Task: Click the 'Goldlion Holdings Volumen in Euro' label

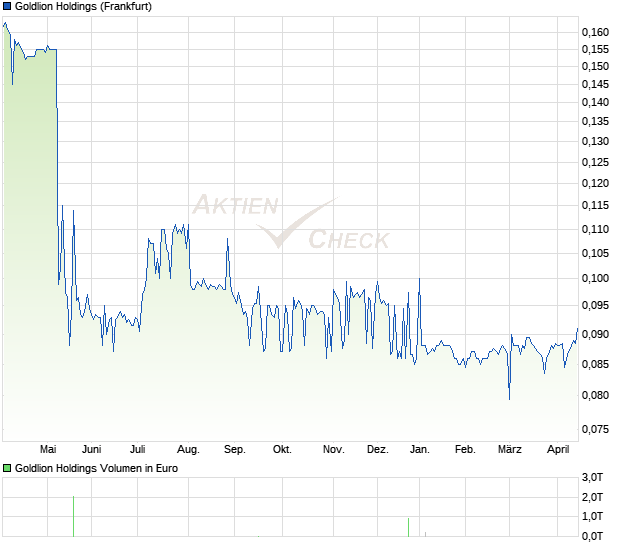Action: (96, 468)
